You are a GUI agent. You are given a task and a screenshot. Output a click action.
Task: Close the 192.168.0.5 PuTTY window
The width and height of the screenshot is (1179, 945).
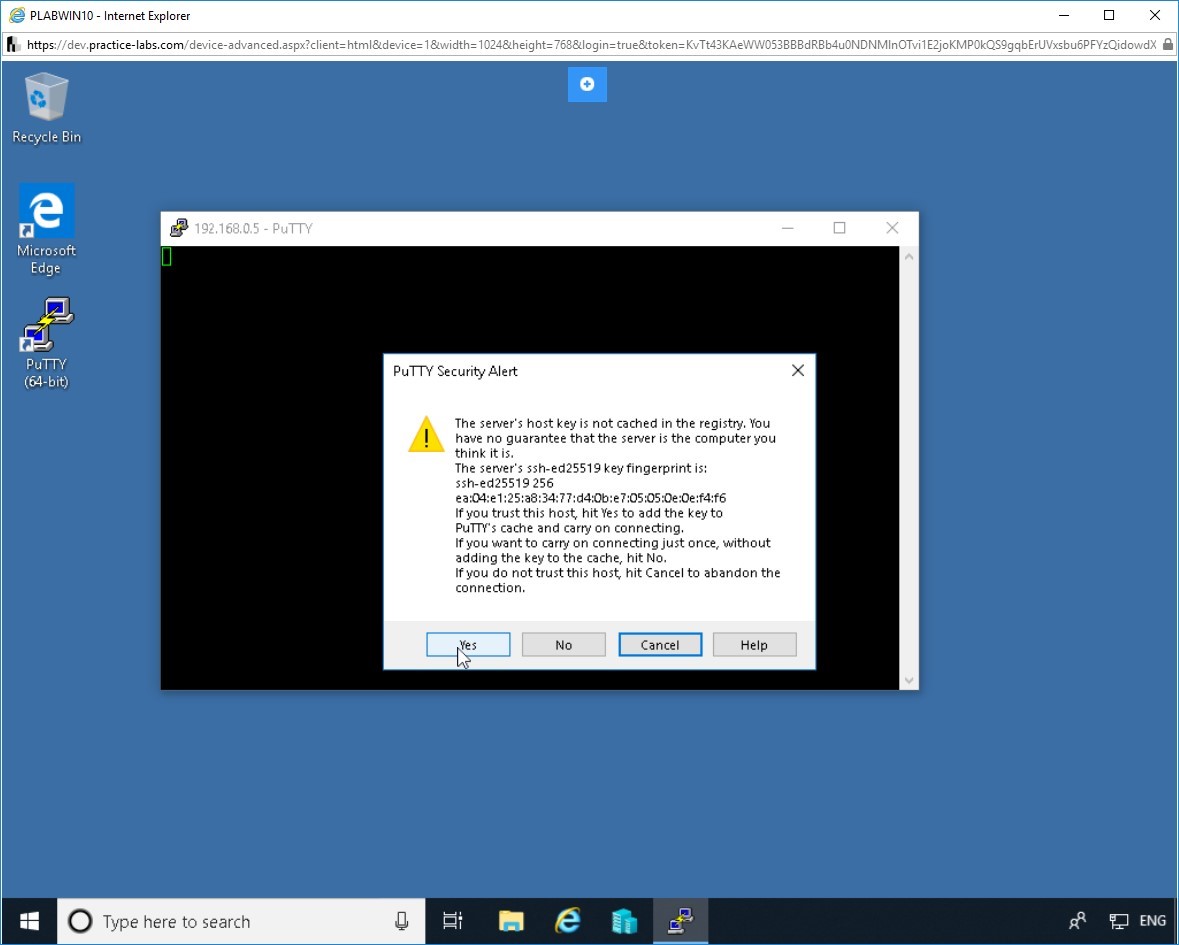[x=892, y=228]
